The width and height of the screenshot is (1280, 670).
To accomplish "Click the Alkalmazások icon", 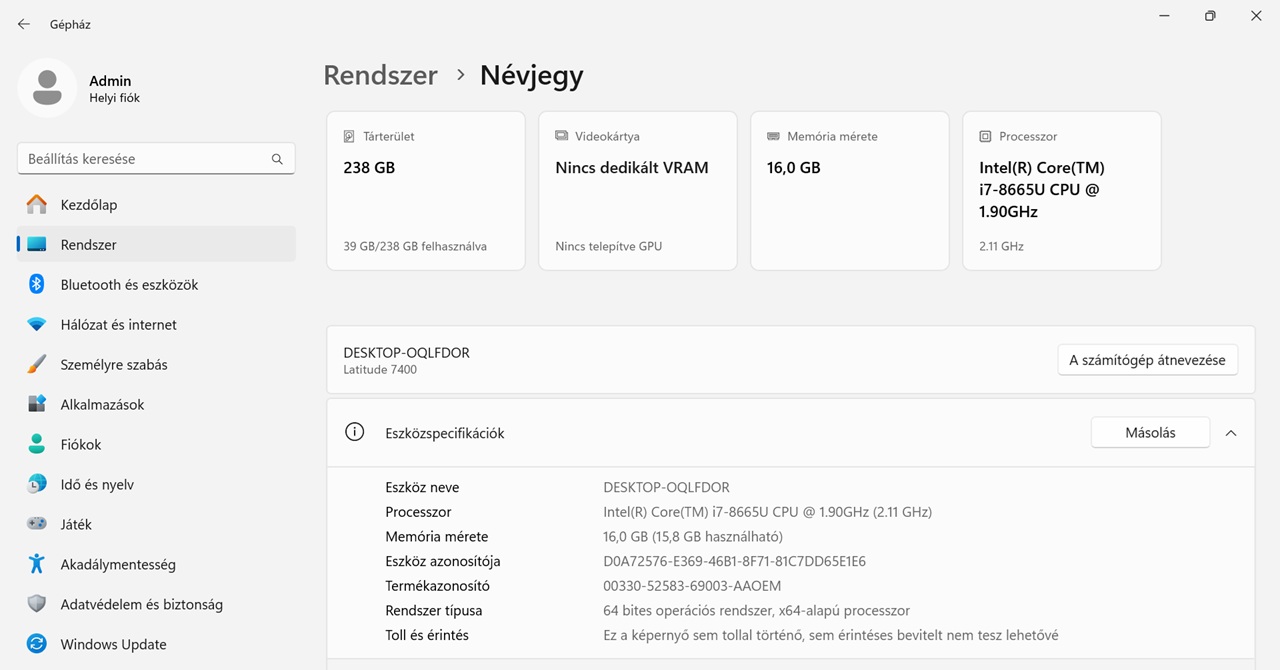I will pos(37,404).
